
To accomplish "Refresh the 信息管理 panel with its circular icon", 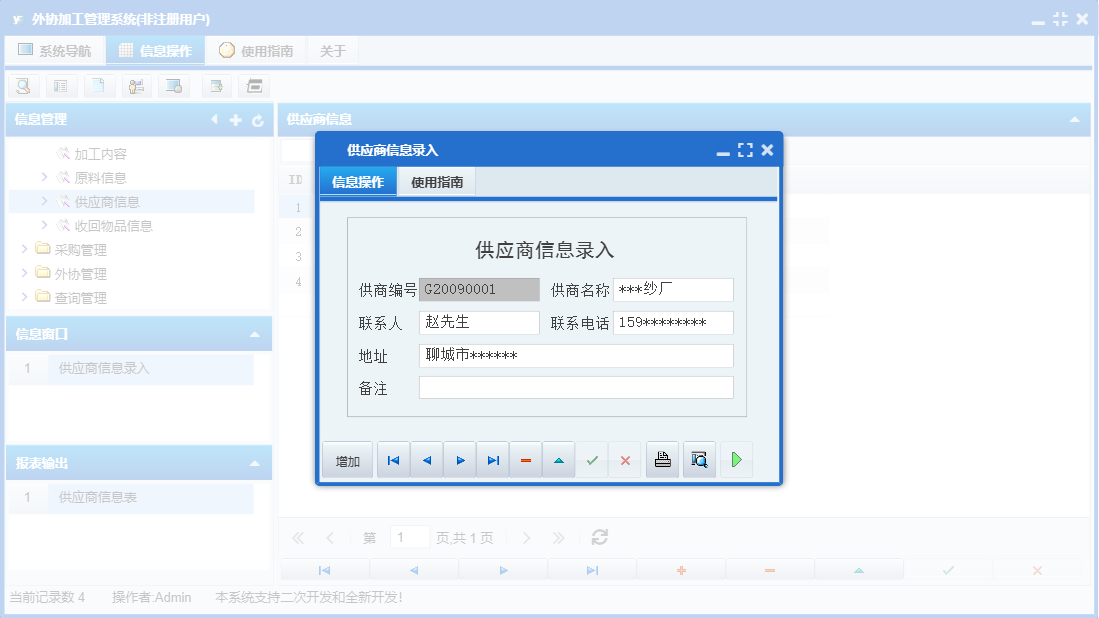I will coord(257,119).
